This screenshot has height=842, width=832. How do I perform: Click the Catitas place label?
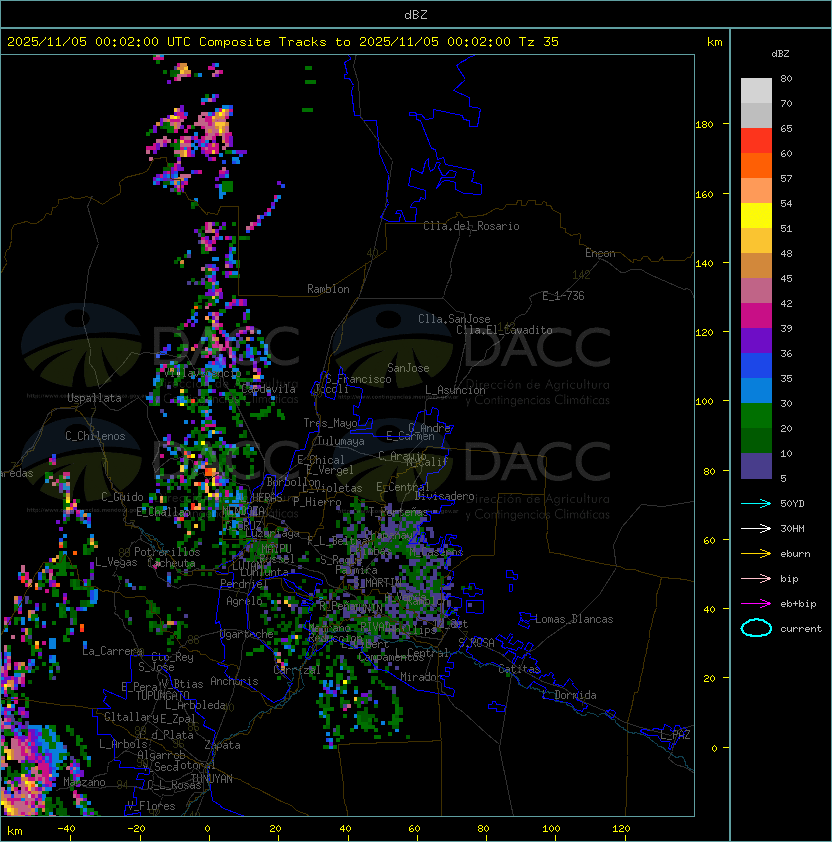coord(519,669)
